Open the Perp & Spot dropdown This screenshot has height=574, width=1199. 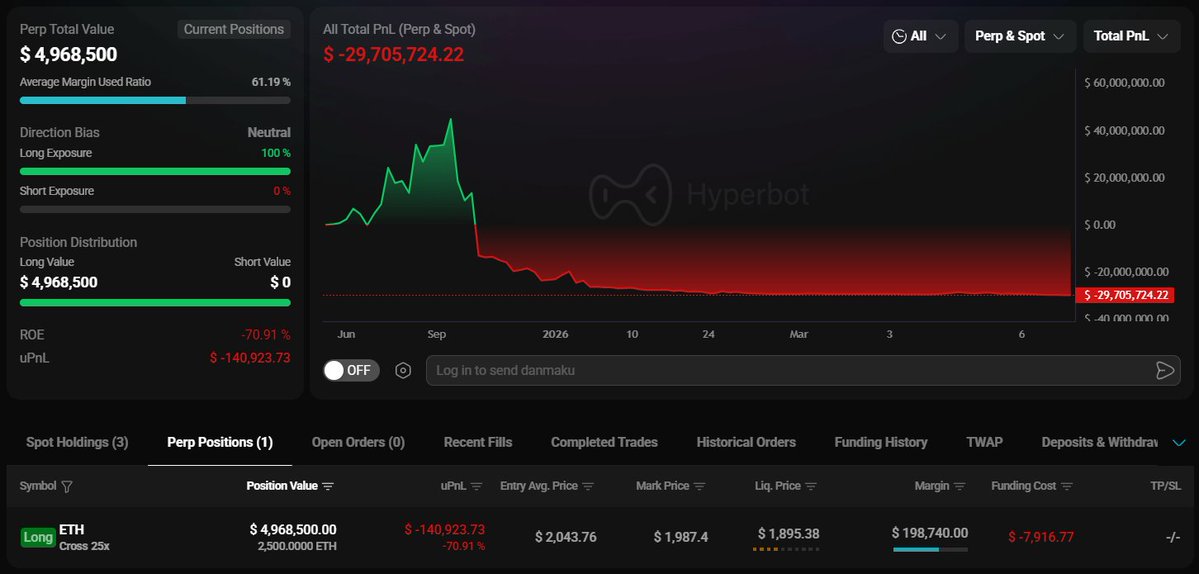pyautogui.click(x=1020, y=36)
